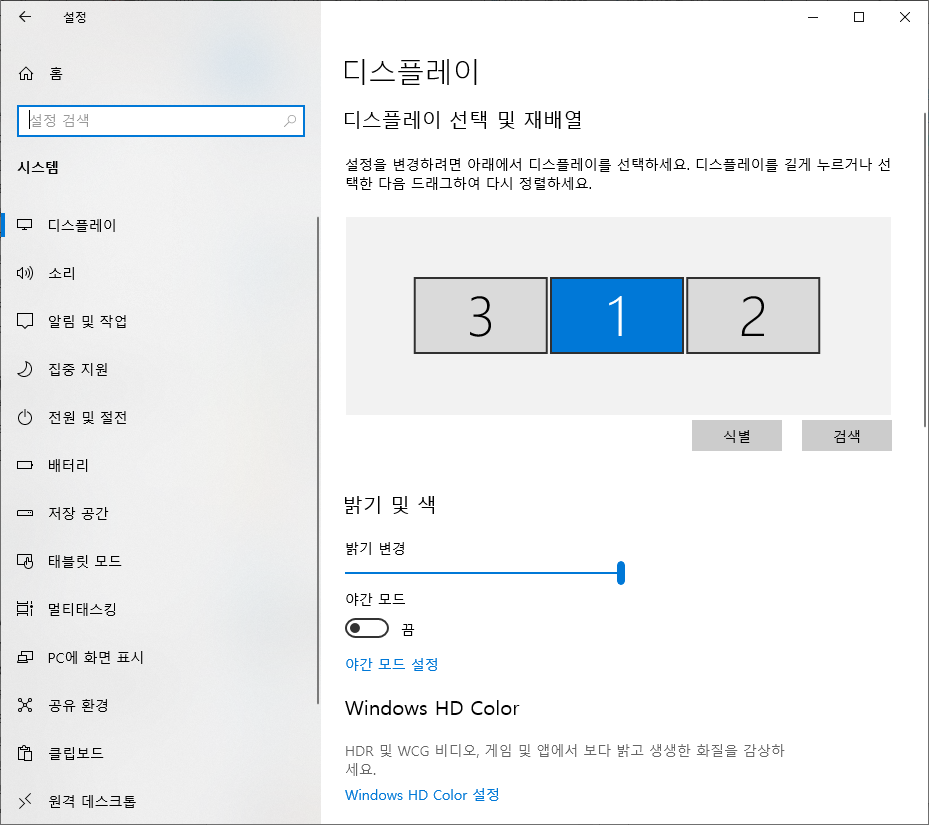Click the 클립보드 clipboard icon
Screen dimensions: 929x825
(x=25, y=753)
